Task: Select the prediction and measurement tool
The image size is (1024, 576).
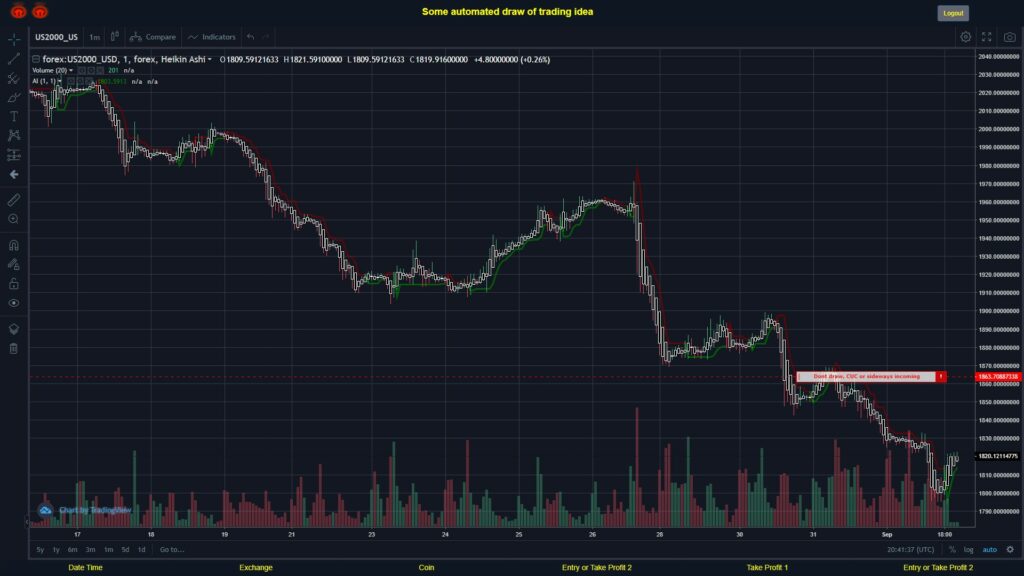Action: point(14,155)
